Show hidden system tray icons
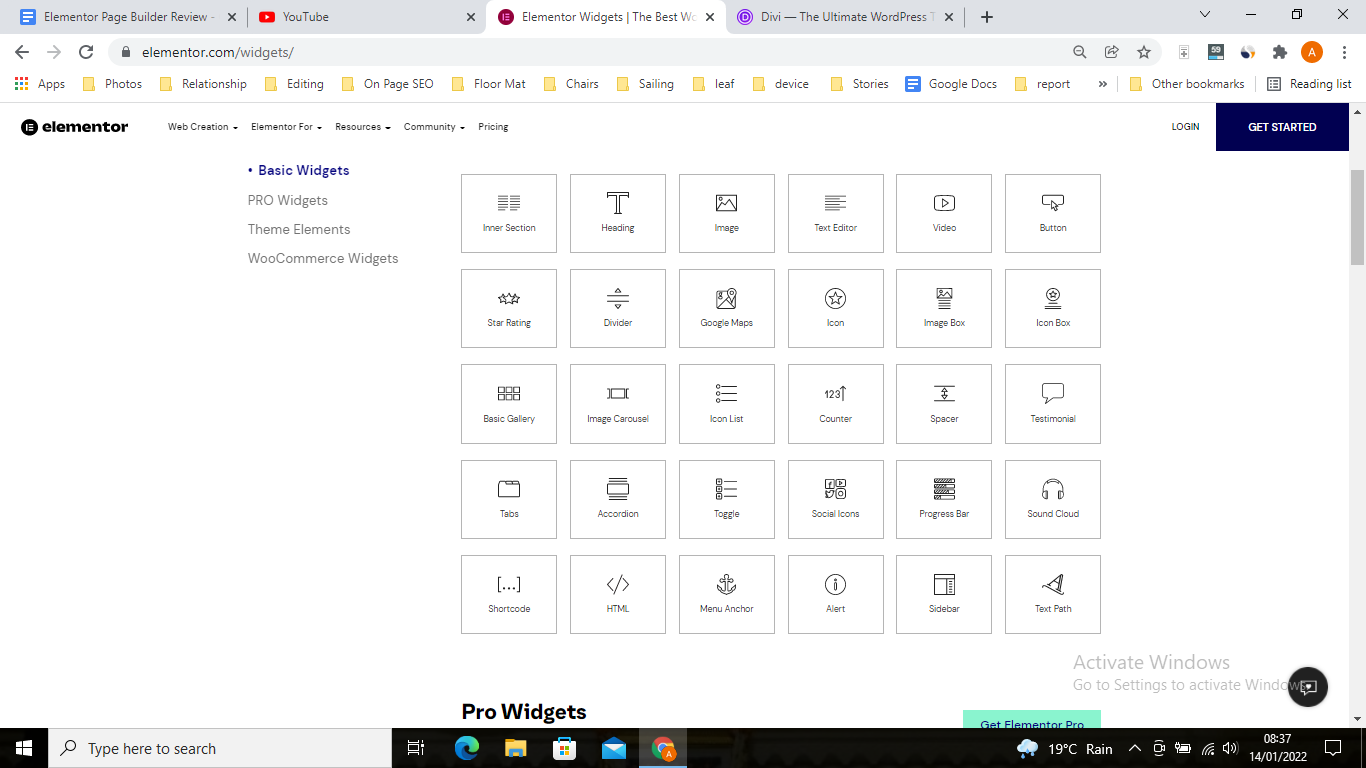The width and height of the screenshot is (1366, 768). pos(1134,748)
